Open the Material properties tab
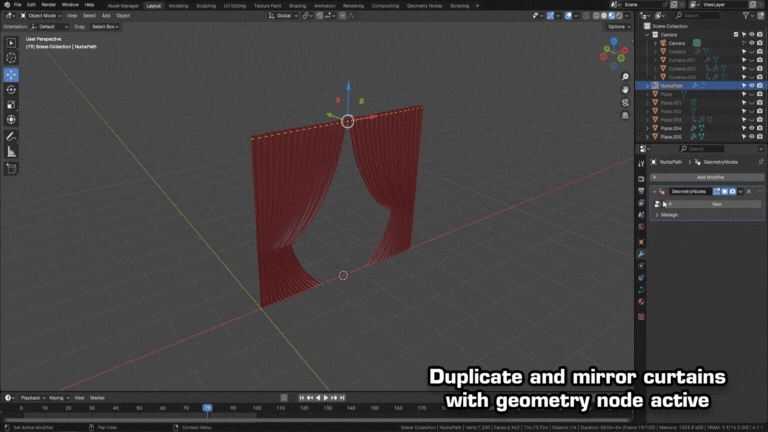The height and width of the screenshot is (432, 768). pos(641,302)
